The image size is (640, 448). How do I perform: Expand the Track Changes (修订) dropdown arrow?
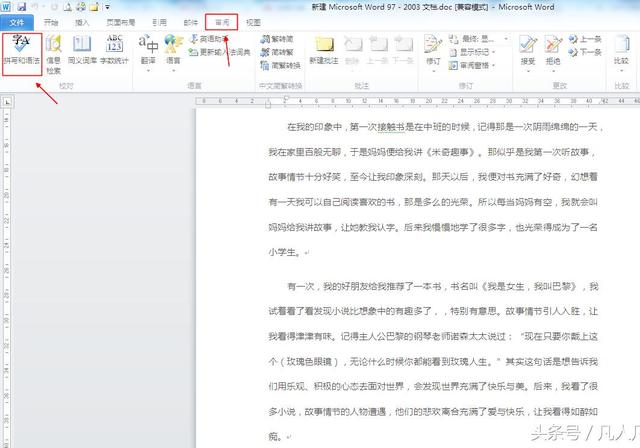433,71
